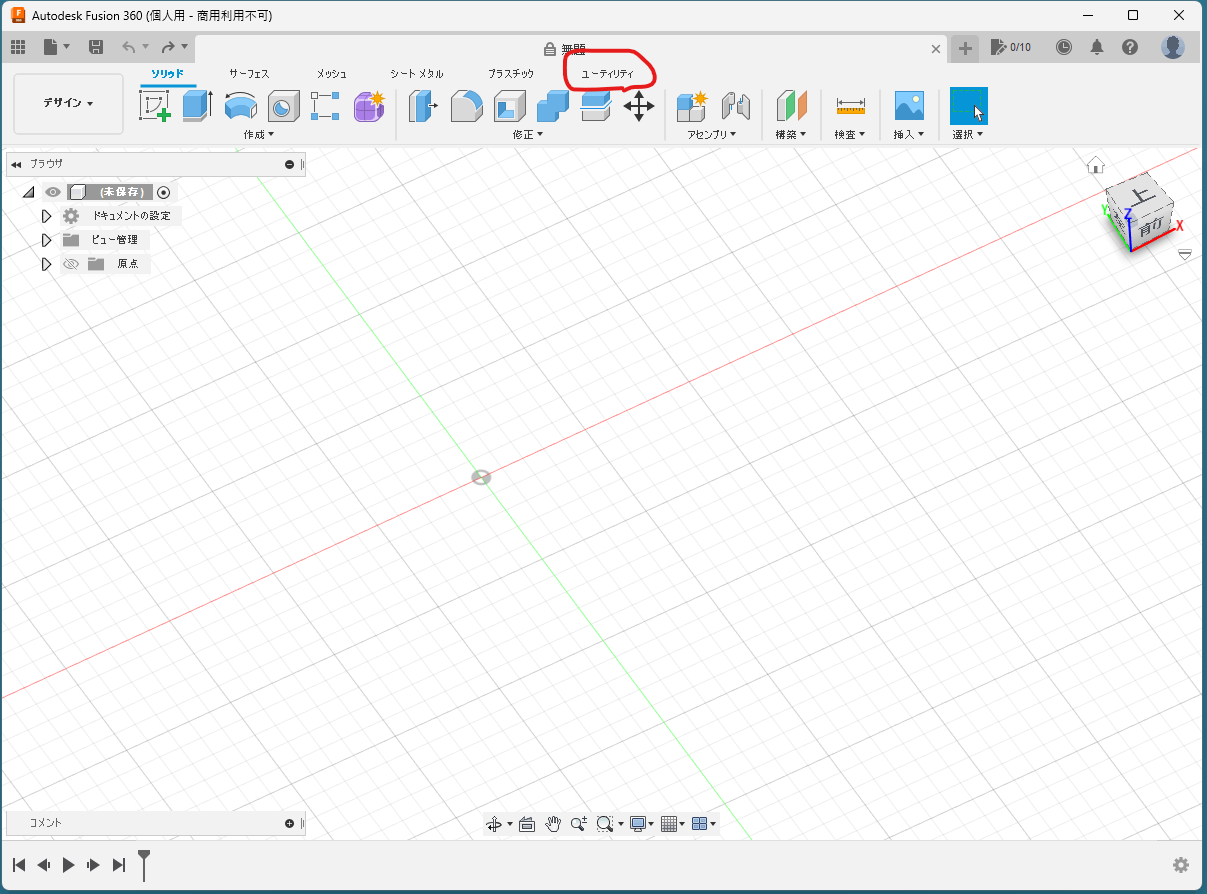
Task: Switch to the シート メタル tab
Action: (x=416, y=74)
